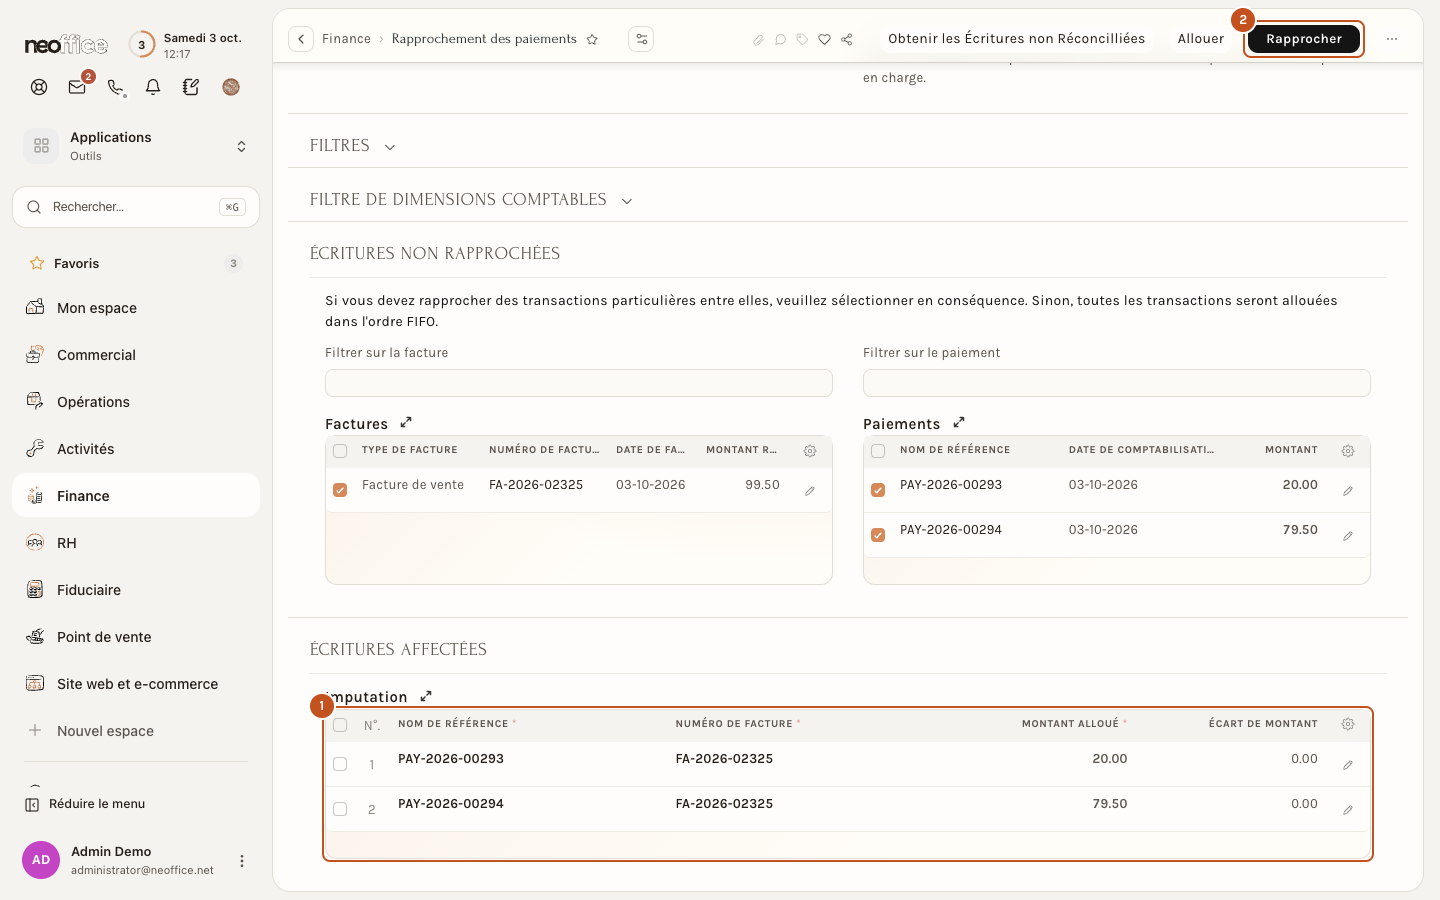Open Paiements table column settings gear
1440x900 pixels.
pyautogui.click(x=1348, y=451)
